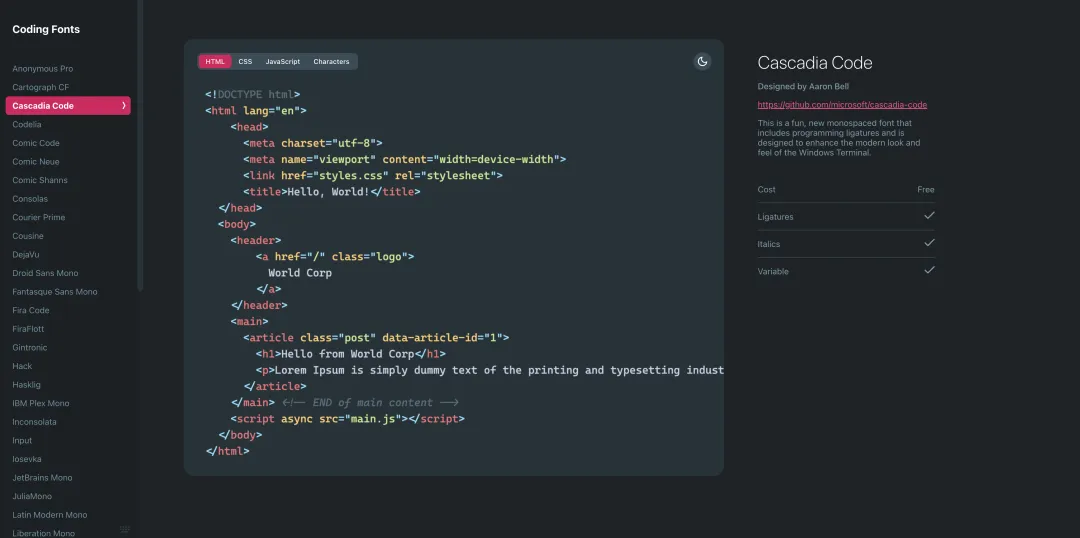Pick Comic Code from font list
The image size is (1080, 538).
[x=36, y=143]
